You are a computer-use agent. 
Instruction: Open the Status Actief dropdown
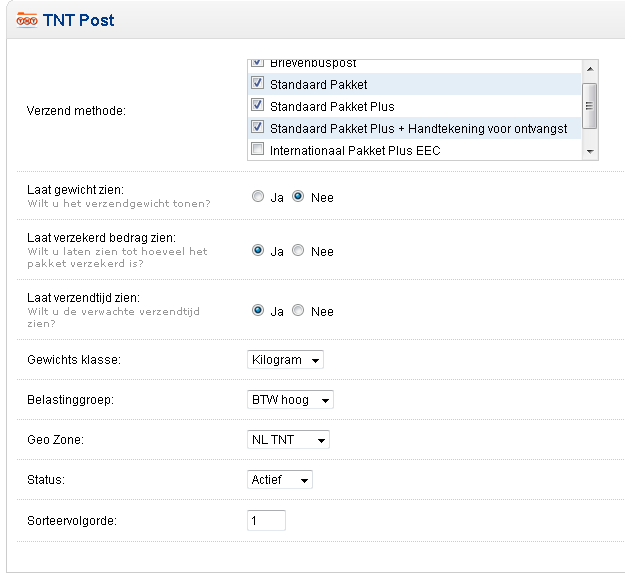(x=280, y=480)
